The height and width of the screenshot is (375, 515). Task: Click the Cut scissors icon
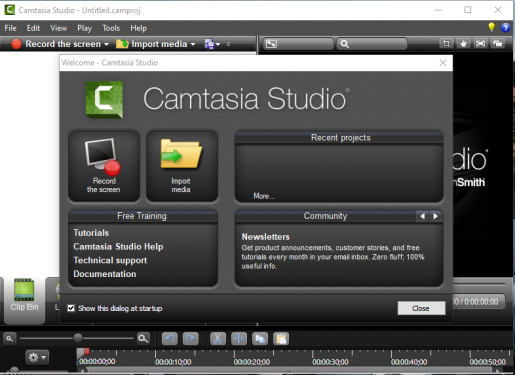218,339
